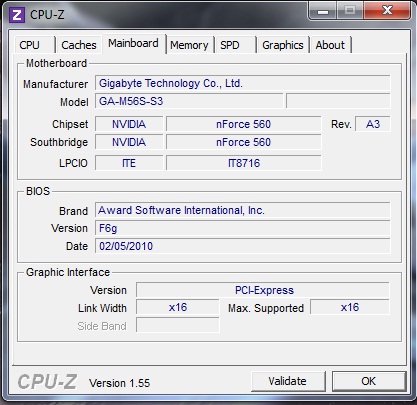Viewport: 417px width, 405px height.
Task: Click the Max. Supported x16 value
Action: point(350,307)
